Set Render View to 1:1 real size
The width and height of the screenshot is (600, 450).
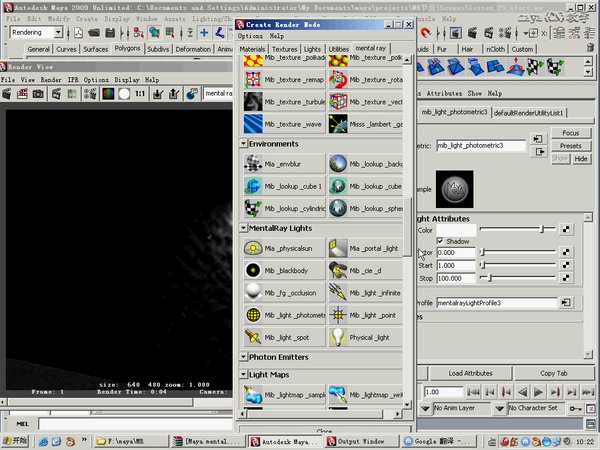pyautogui.click(x=140, y=93)
